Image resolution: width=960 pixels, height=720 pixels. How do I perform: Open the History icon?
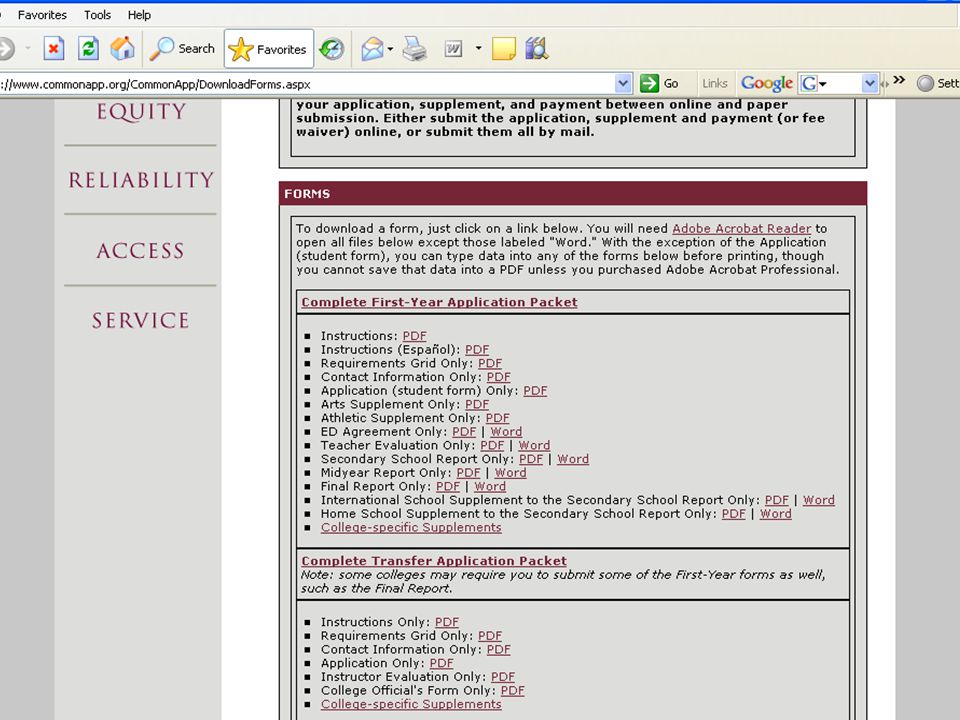click(x=331, y=49)
